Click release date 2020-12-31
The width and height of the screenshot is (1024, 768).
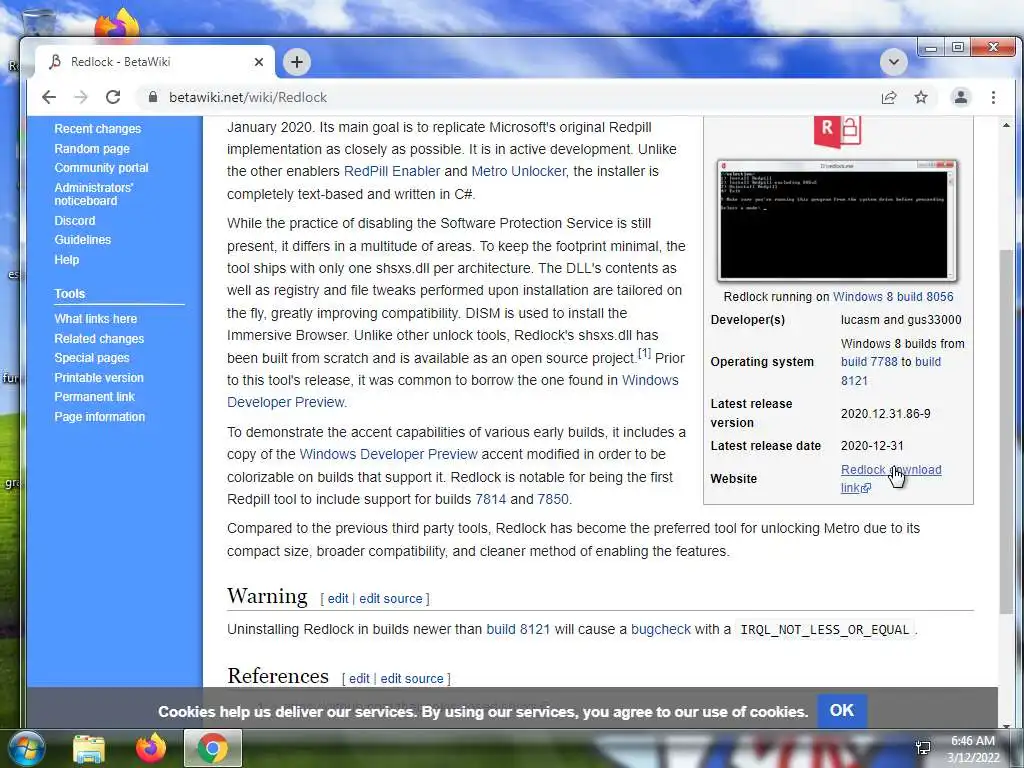[x=872, y=445]
